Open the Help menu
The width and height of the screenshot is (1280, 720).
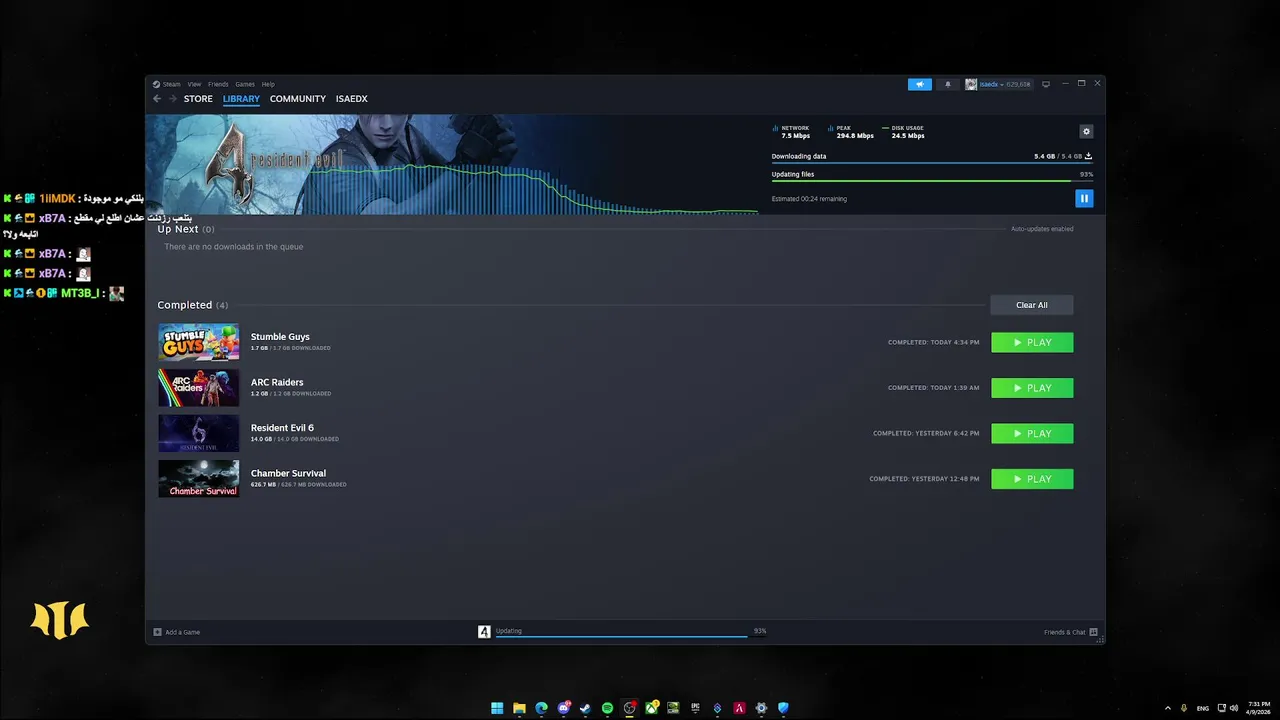click(x=268, y=84)
